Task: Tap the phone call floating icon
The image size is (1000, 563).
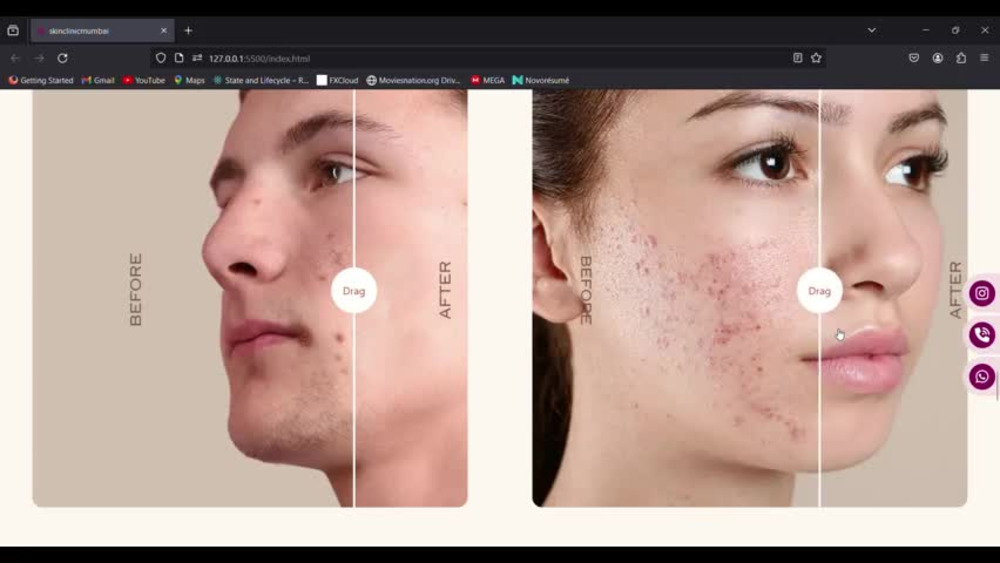Action: click(982, 335)
